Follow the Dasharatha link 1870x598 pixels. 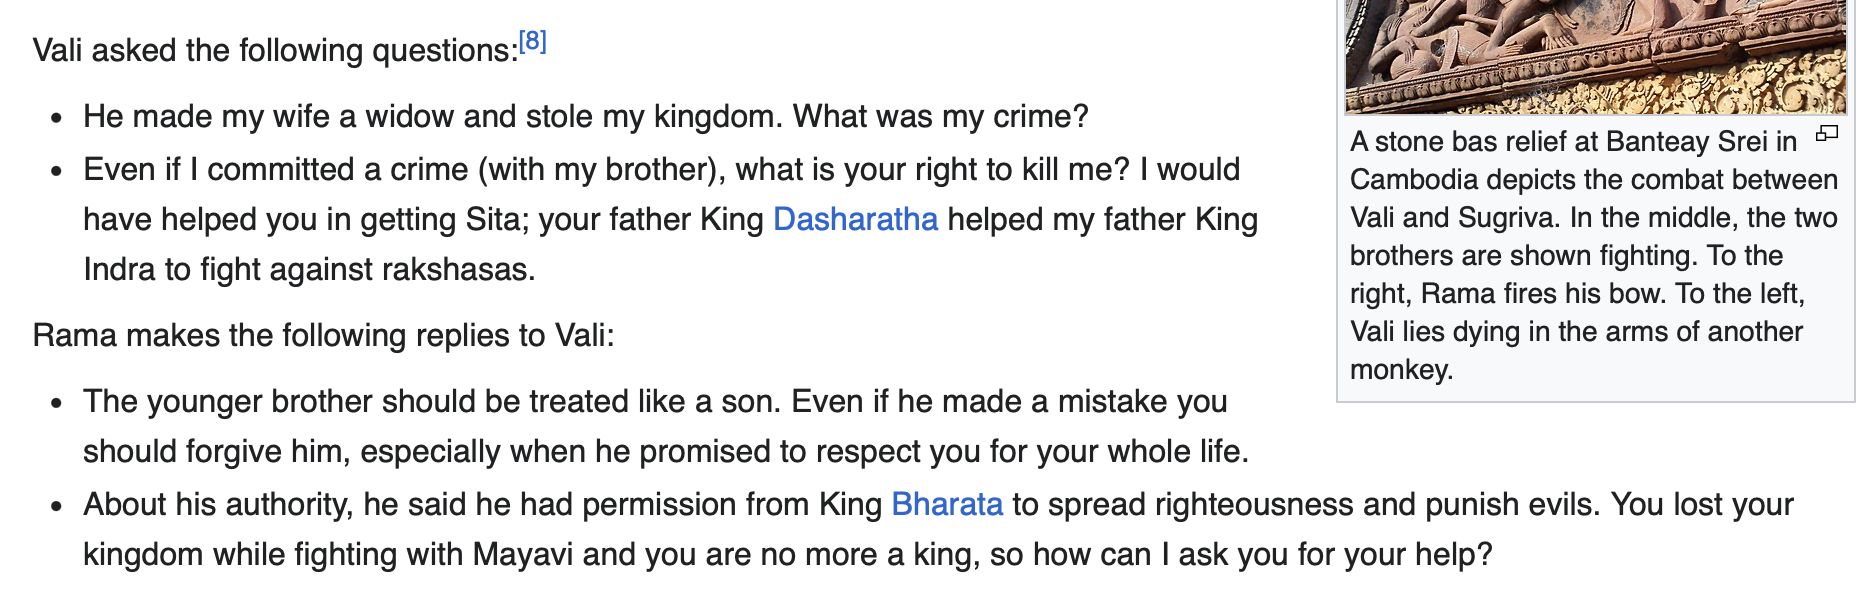[x=855, y=219]
